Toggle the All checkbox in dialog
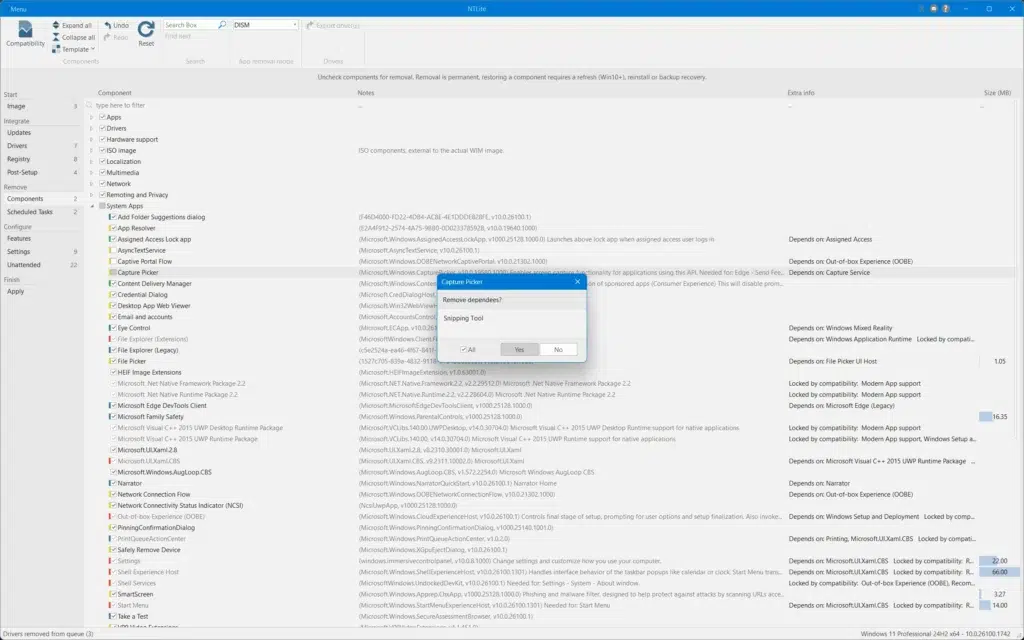1024x640 pixels. pyautogui.click(x=463, y=349)
